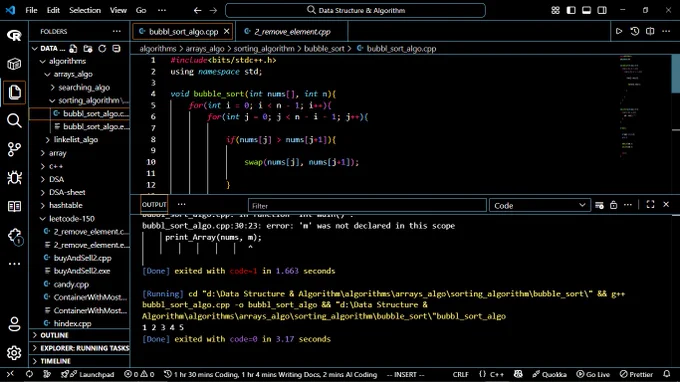Open the book-shaped view in activity bar
Image resolution: width=680 pixels, height=382 pixels.
coord(14,206)
